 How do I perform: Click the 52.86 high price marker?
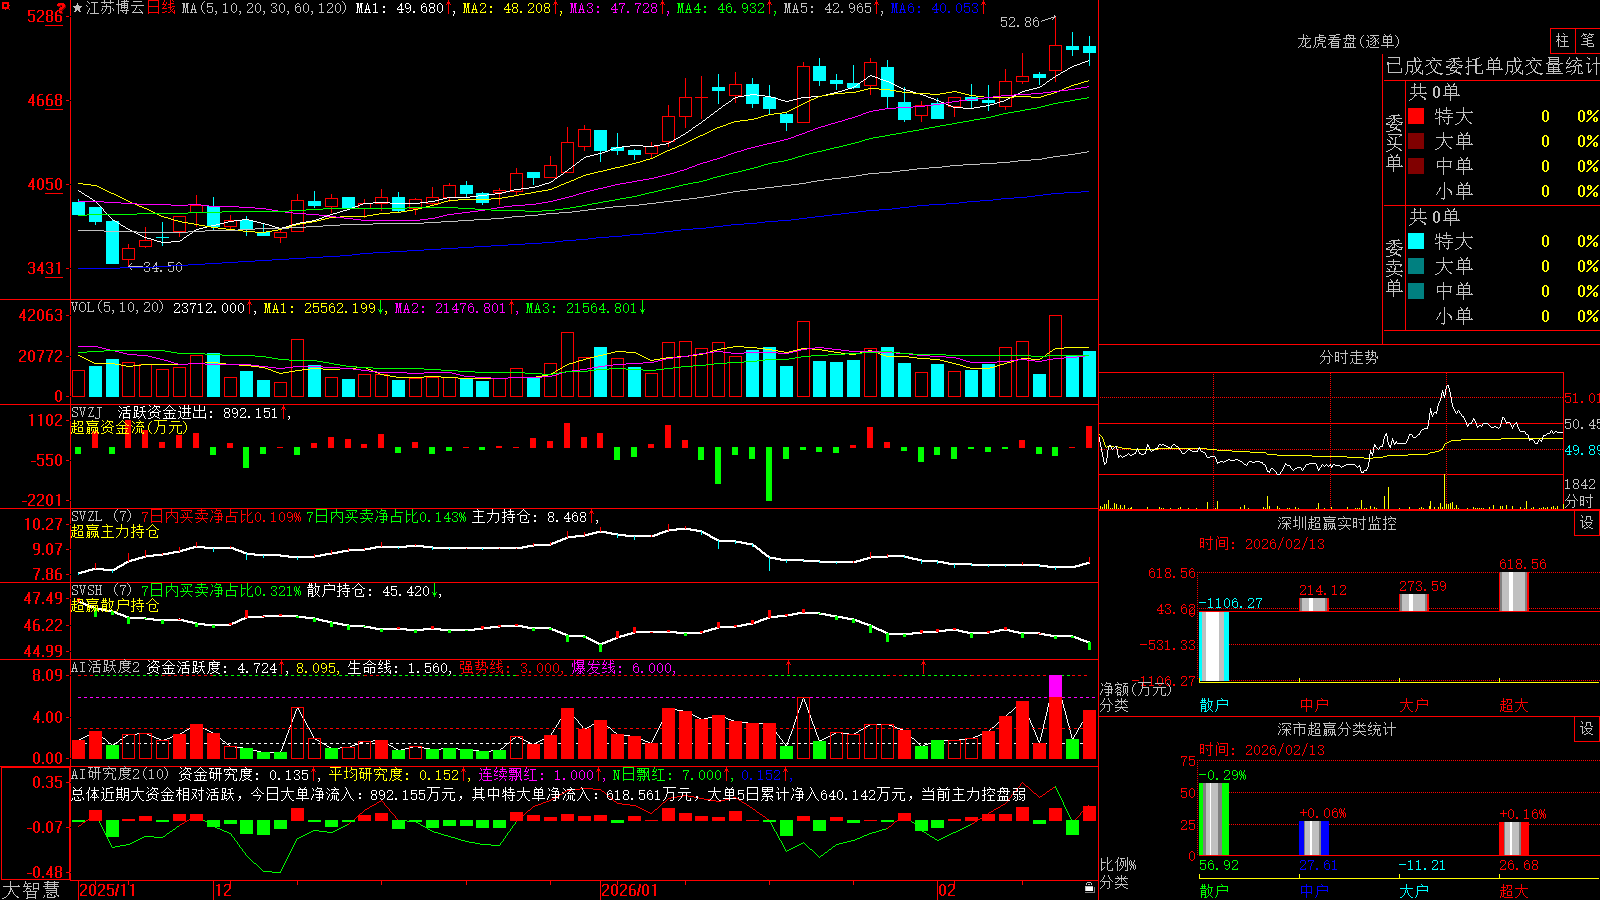pos(1020,22)
